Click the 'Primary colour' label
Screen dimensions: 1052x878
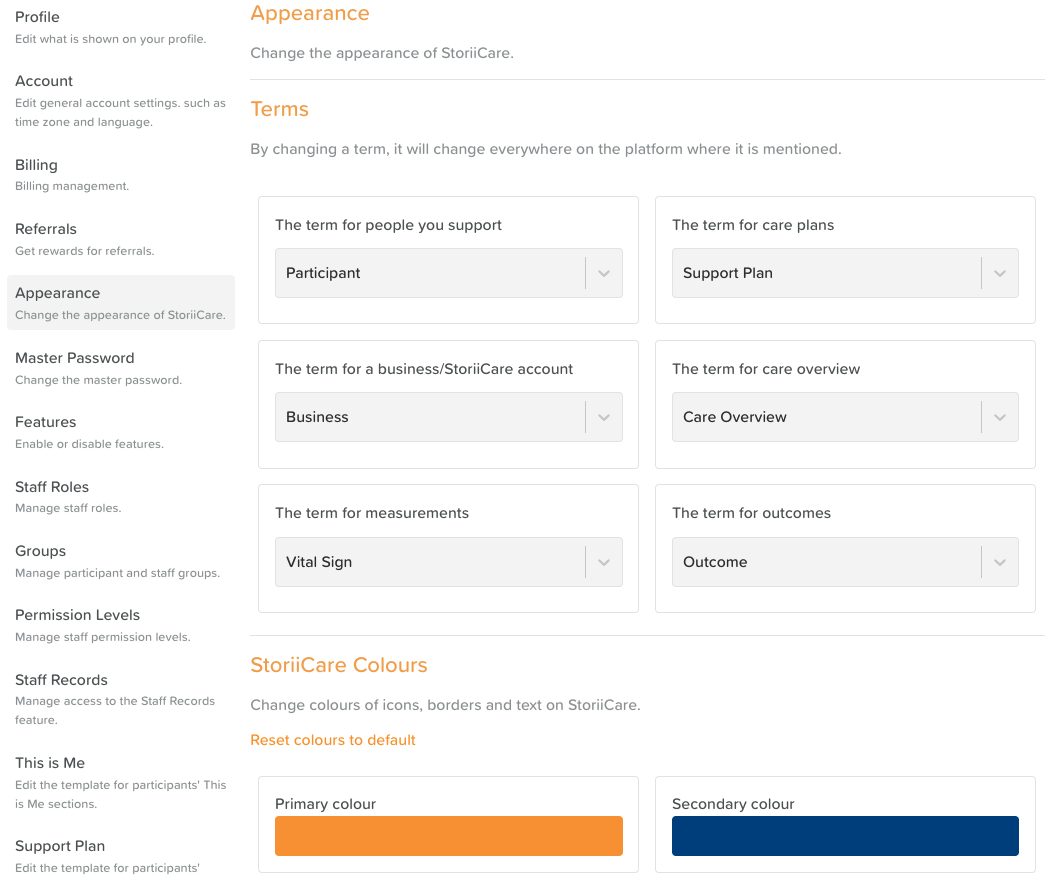pos(325,804)
